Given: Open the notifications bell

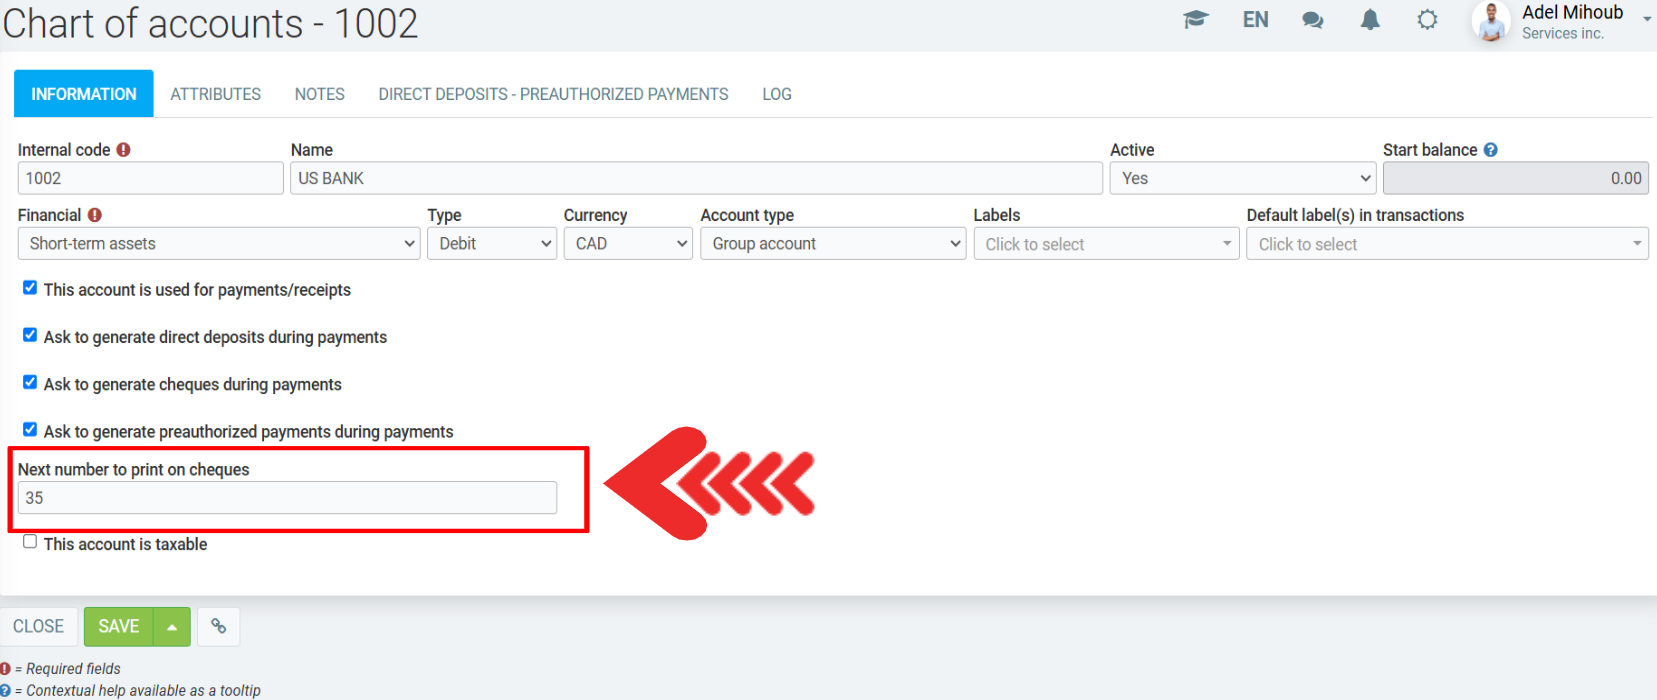Looking at the screenshot, I should pos(1370,20).
